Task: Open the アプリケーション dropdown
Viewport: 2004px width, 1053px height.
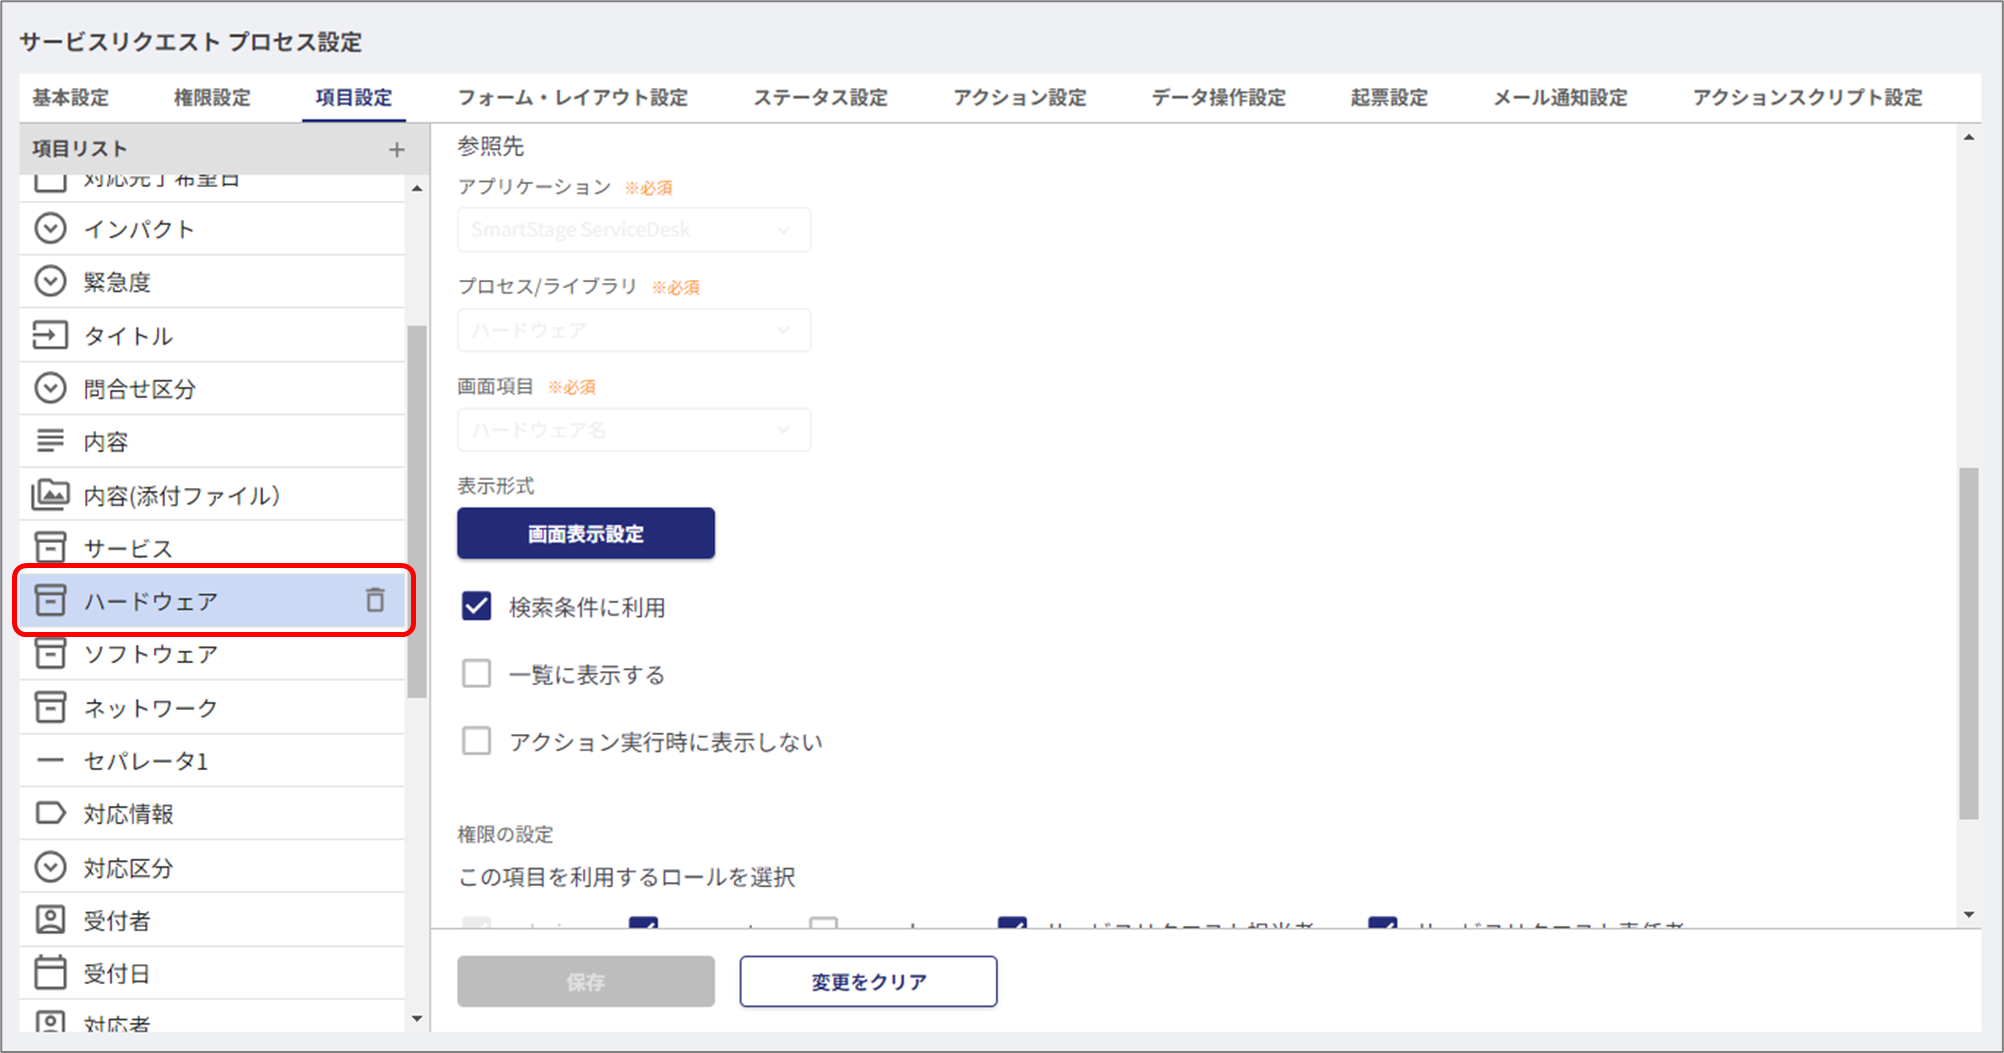Action: point(634,230)
